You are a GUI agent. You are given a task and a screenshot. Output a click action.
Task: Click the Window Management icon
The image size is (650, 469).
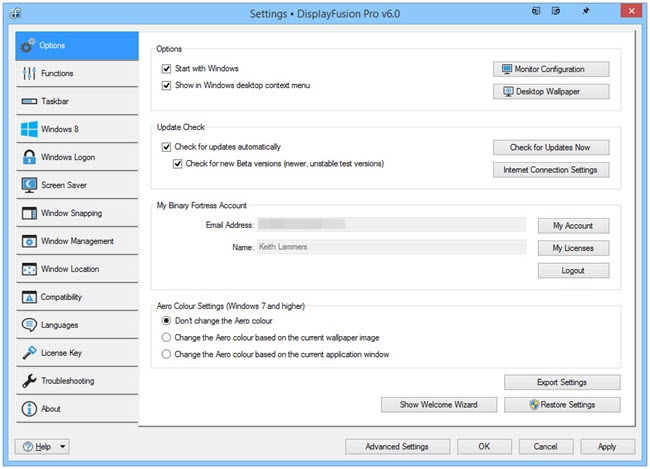pyautogui.click(x=29, y=241)
